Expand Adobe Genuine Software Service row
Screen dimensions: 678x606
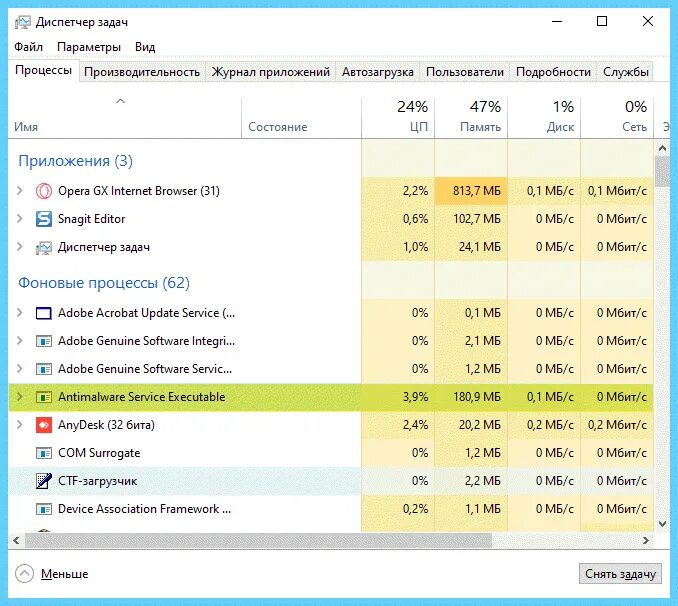[x=19, y=369]
